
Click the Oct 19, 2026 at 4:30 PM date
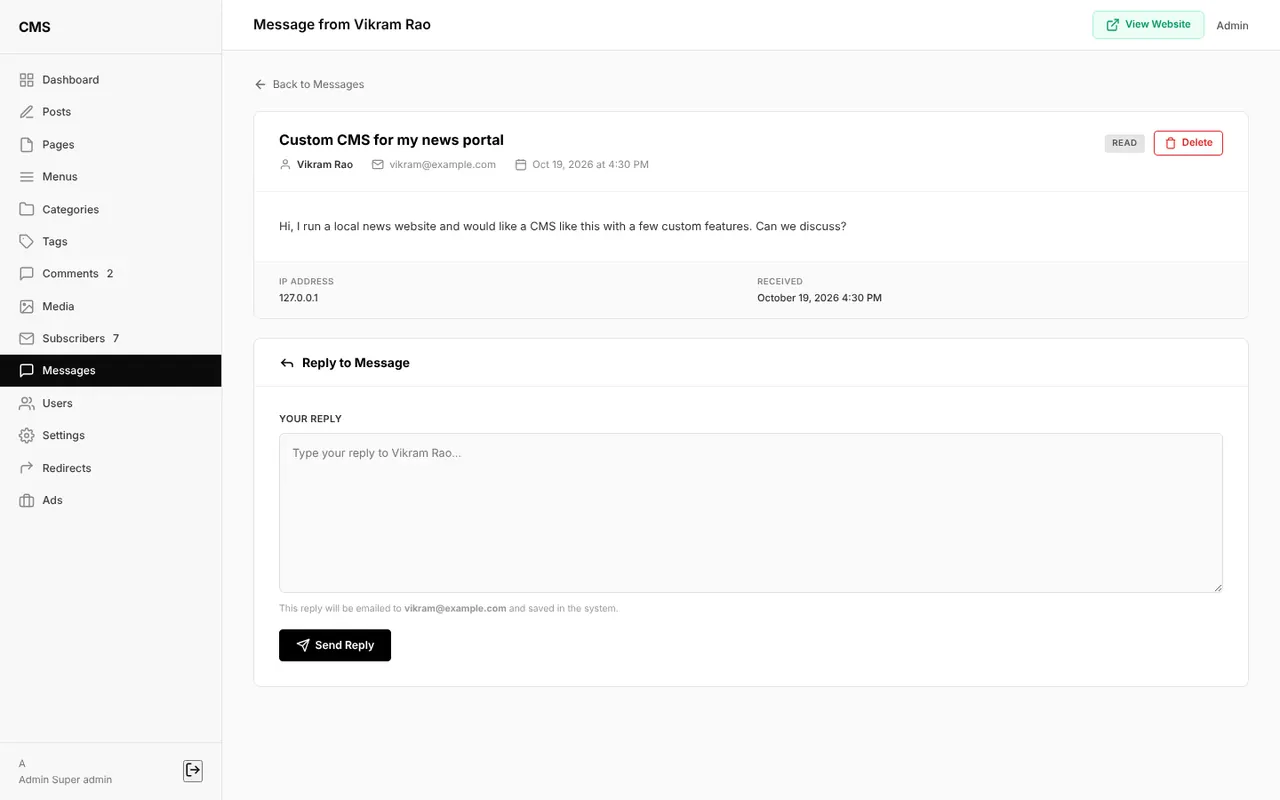pos(590,165)
